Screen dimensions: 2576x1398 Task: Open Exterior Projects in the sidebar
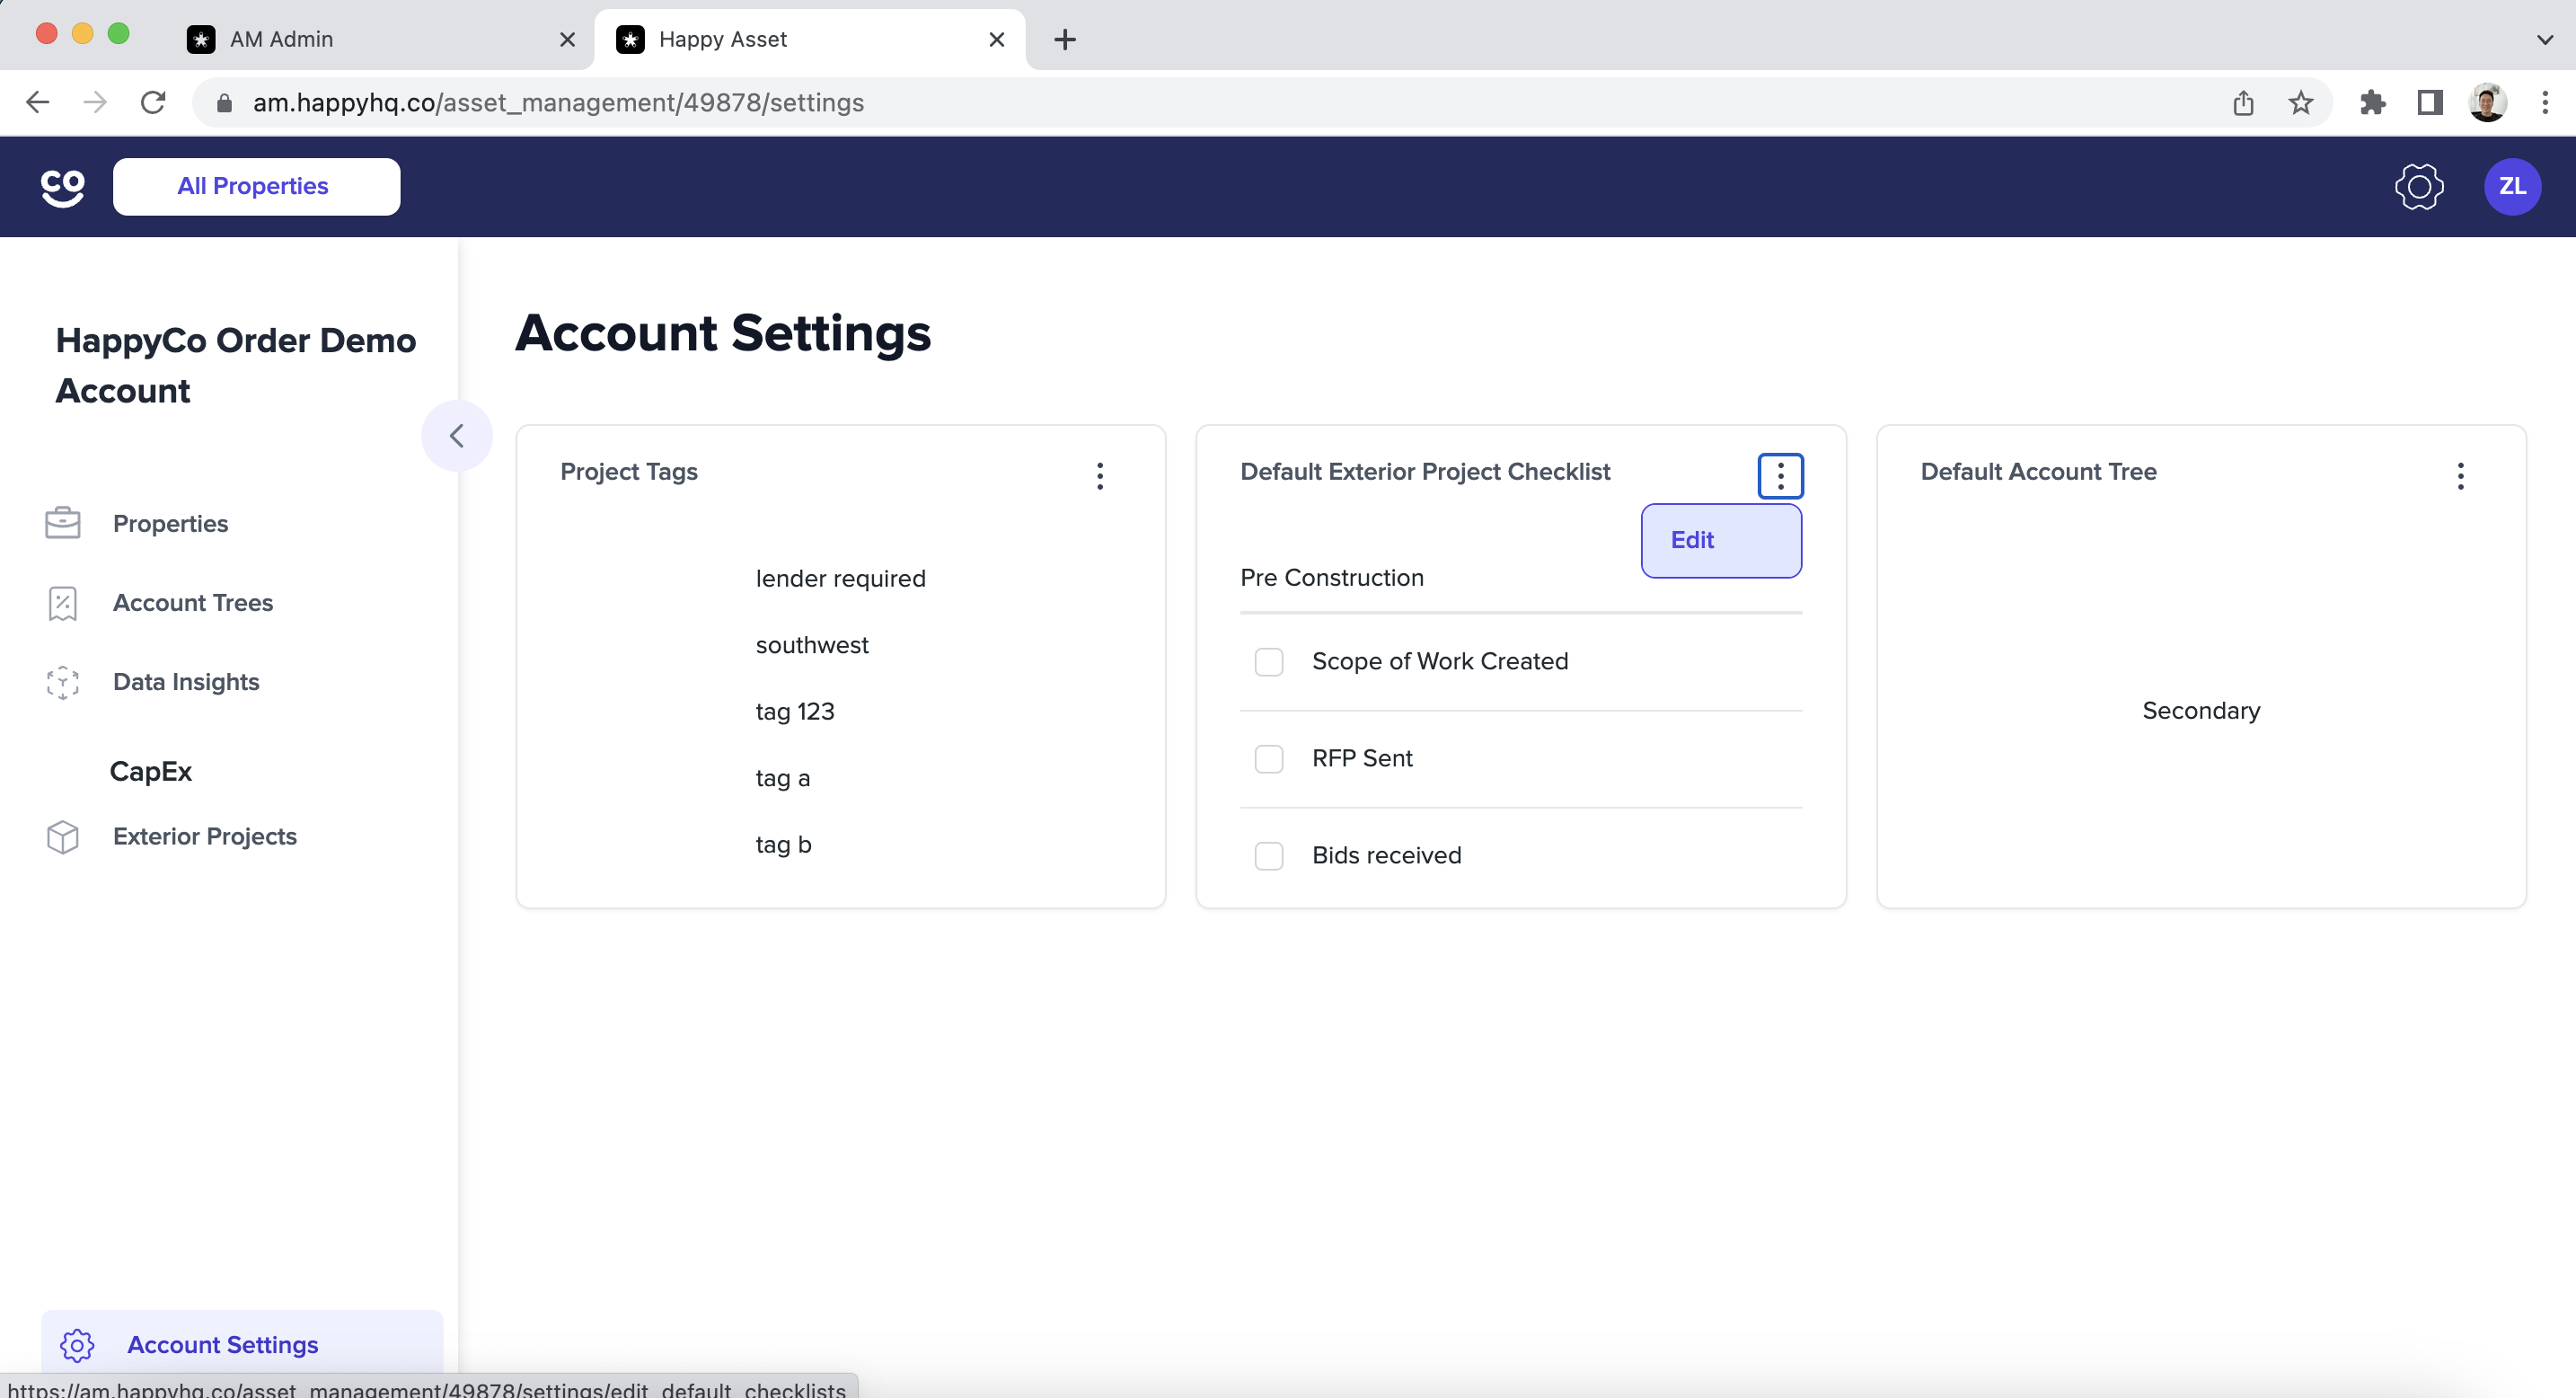(205, 837)
